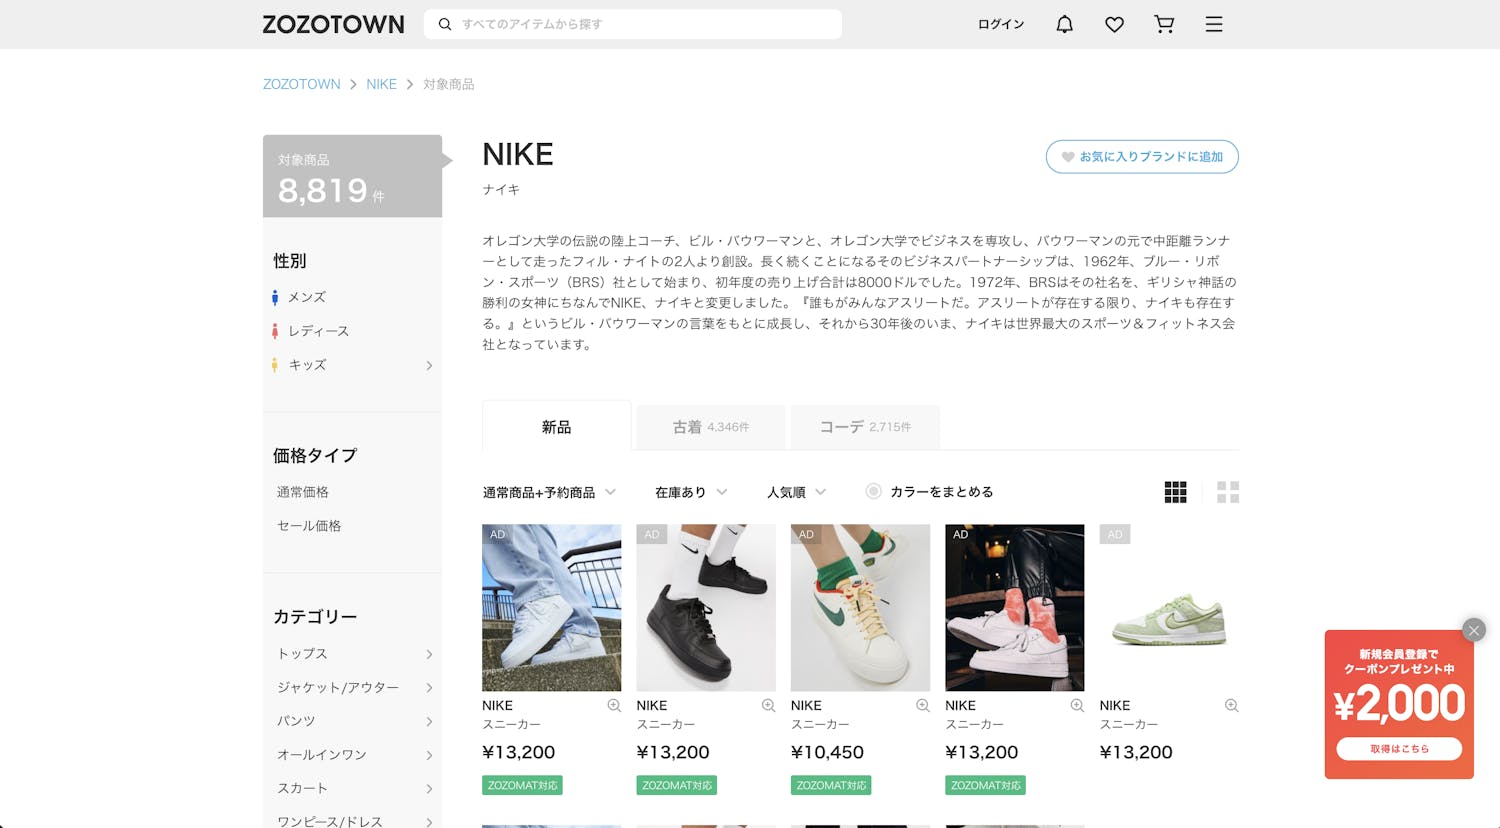Open the notifications bell icon
This screenshot has height=828, width=1500.
1064,24
